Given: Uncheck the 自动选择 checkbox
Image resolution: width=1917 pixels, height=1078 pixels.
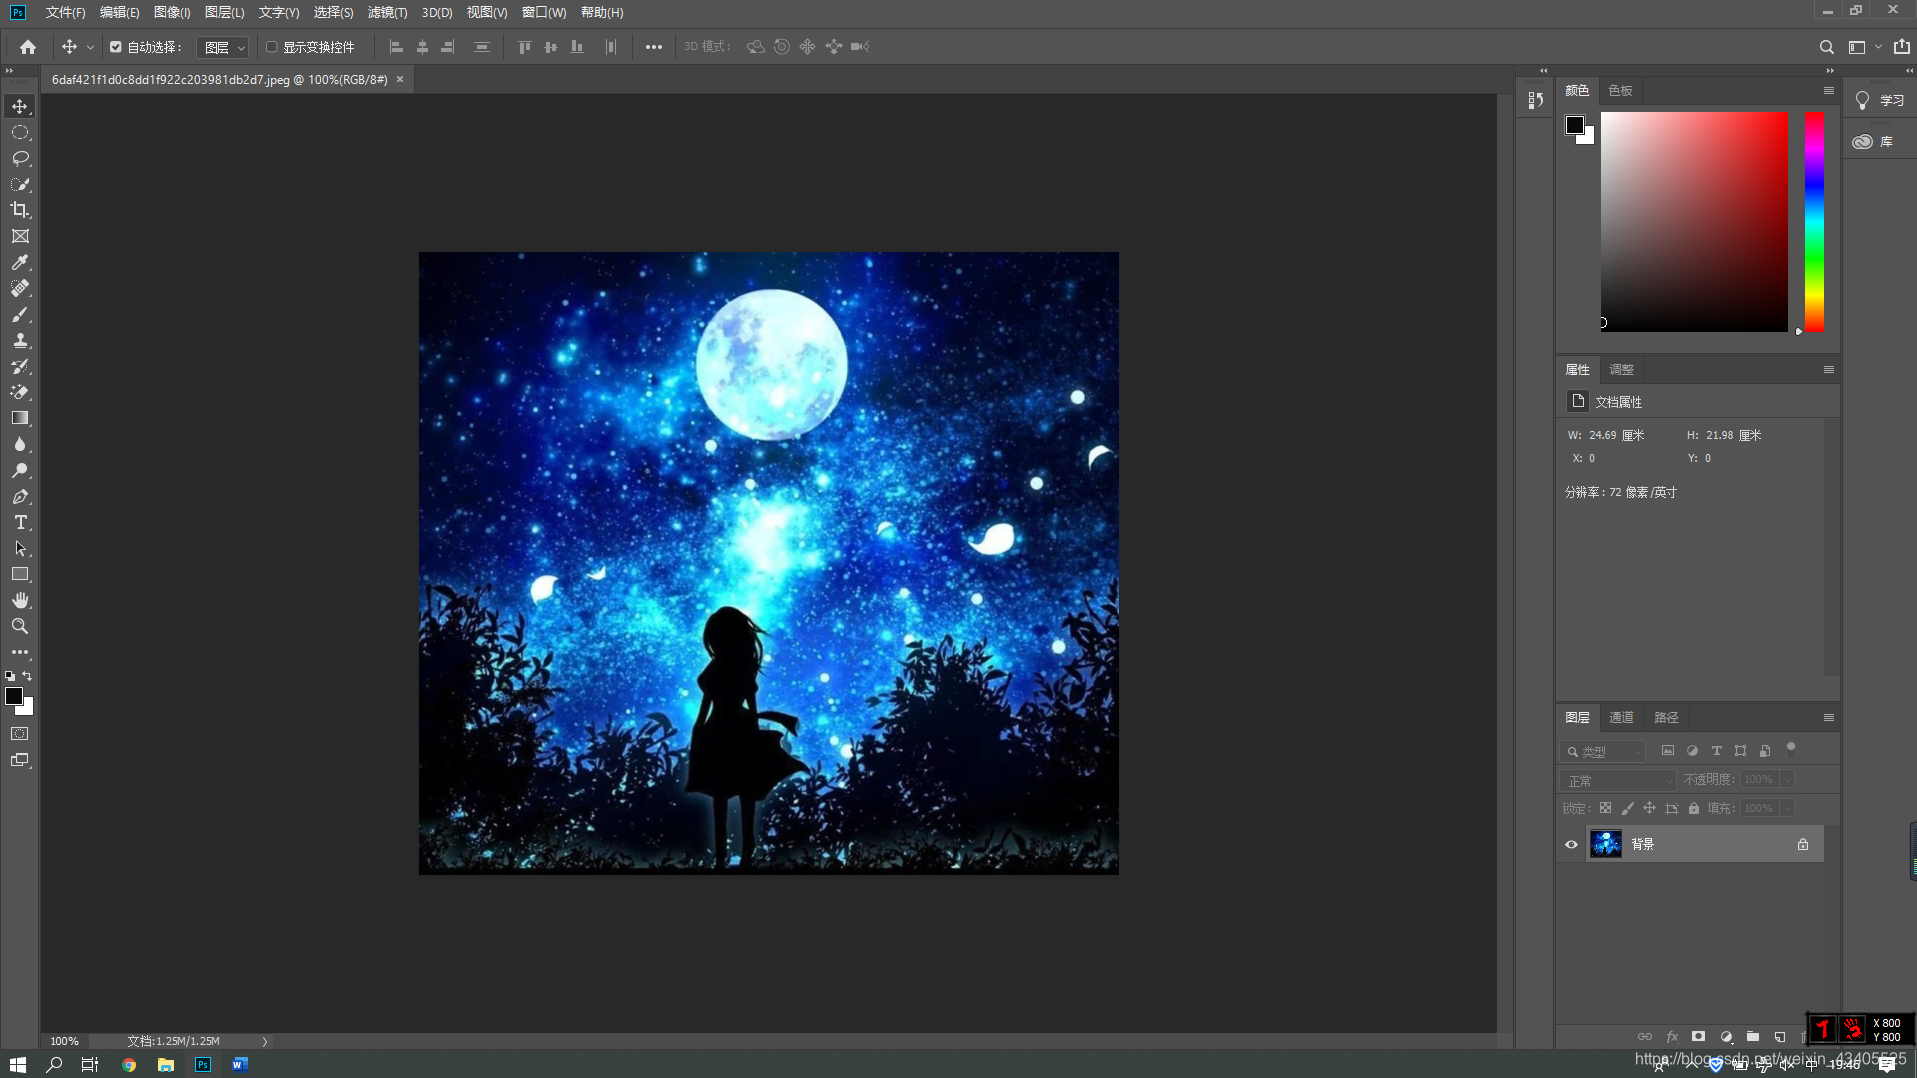Looking at the screenshot, I should [x=115, y=47].
